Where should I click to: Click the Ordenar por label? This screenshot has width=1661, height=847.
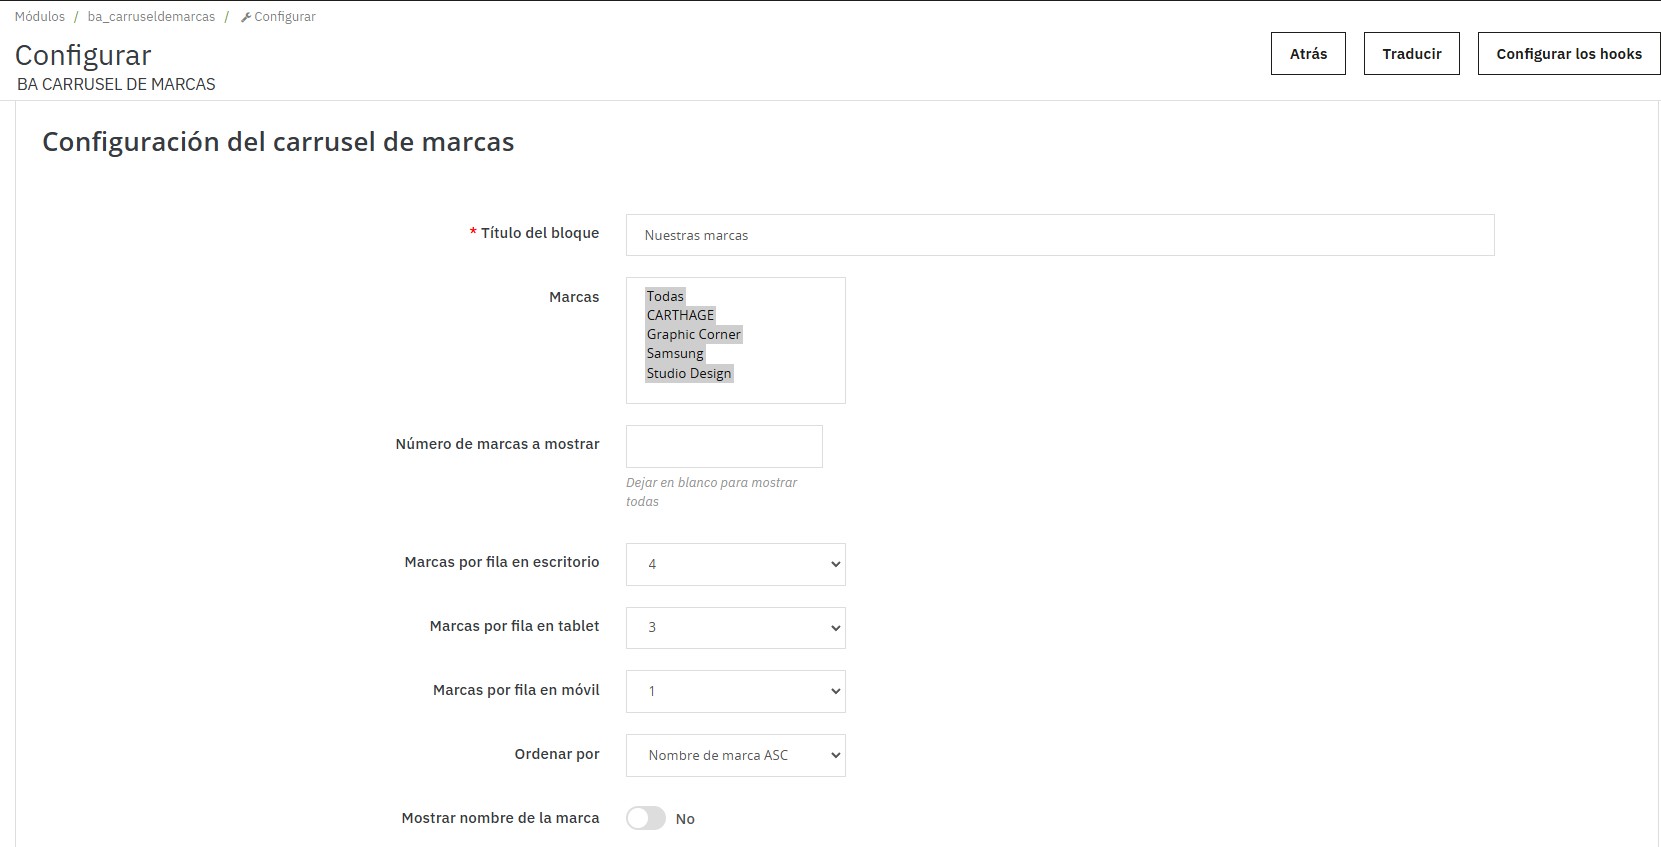point(556,754)
